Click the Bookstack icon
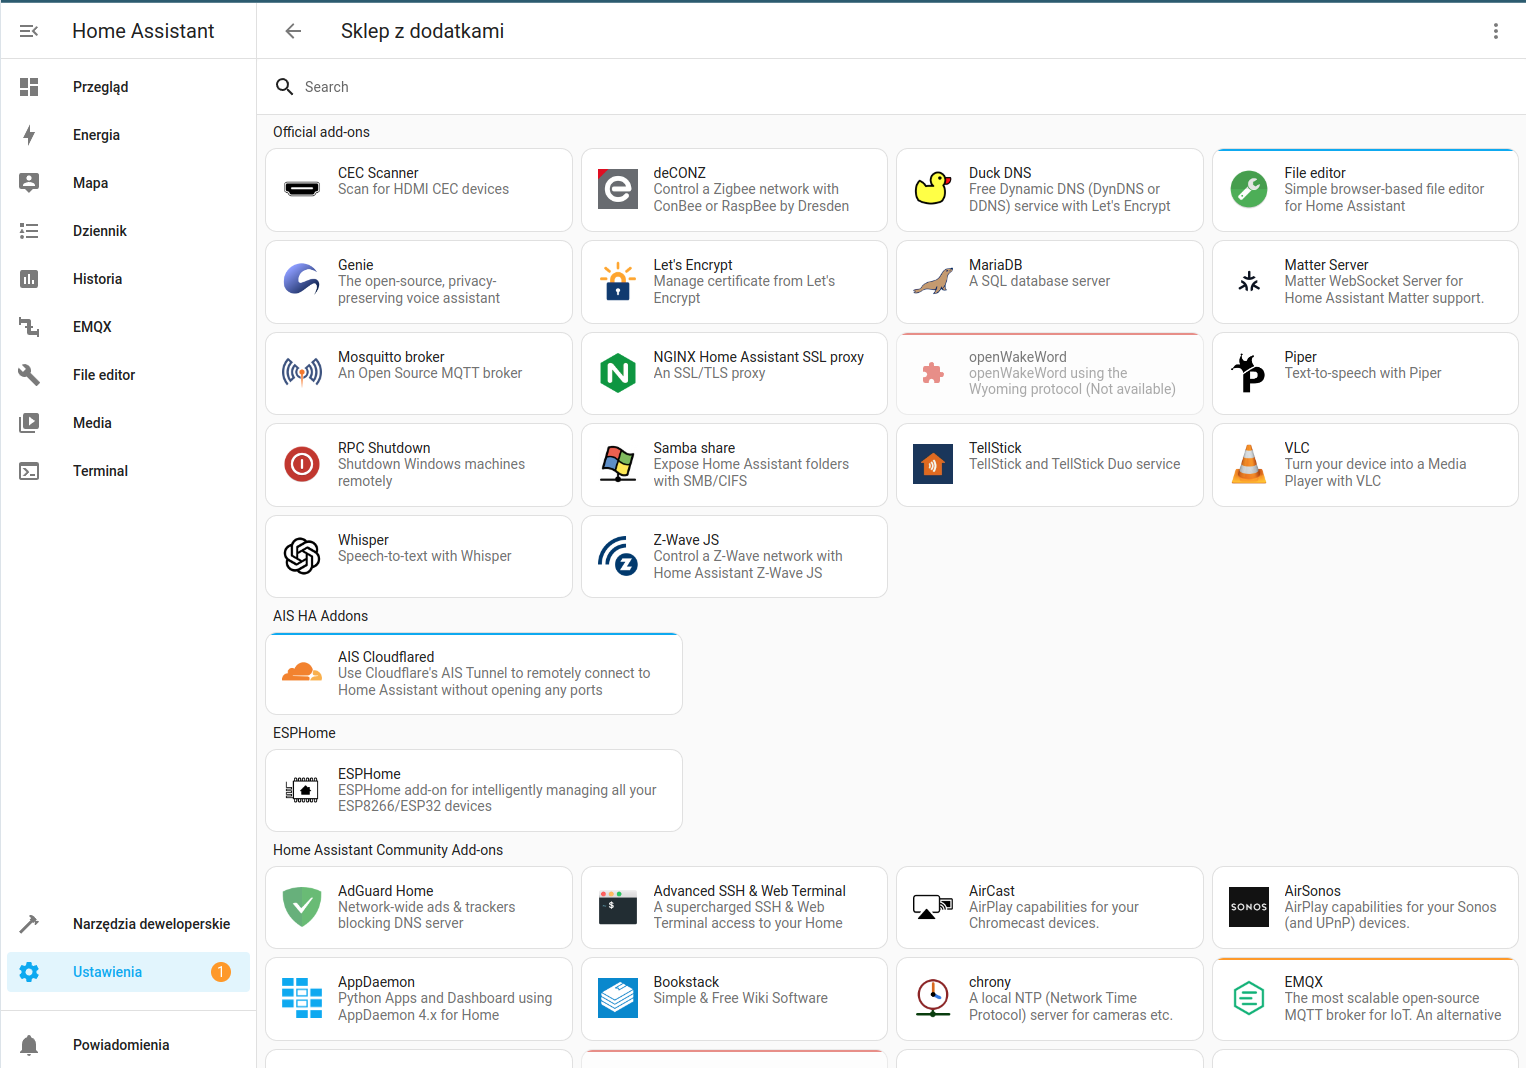Viewport: 1526px width, 1068px height. [x=618, y=998]
